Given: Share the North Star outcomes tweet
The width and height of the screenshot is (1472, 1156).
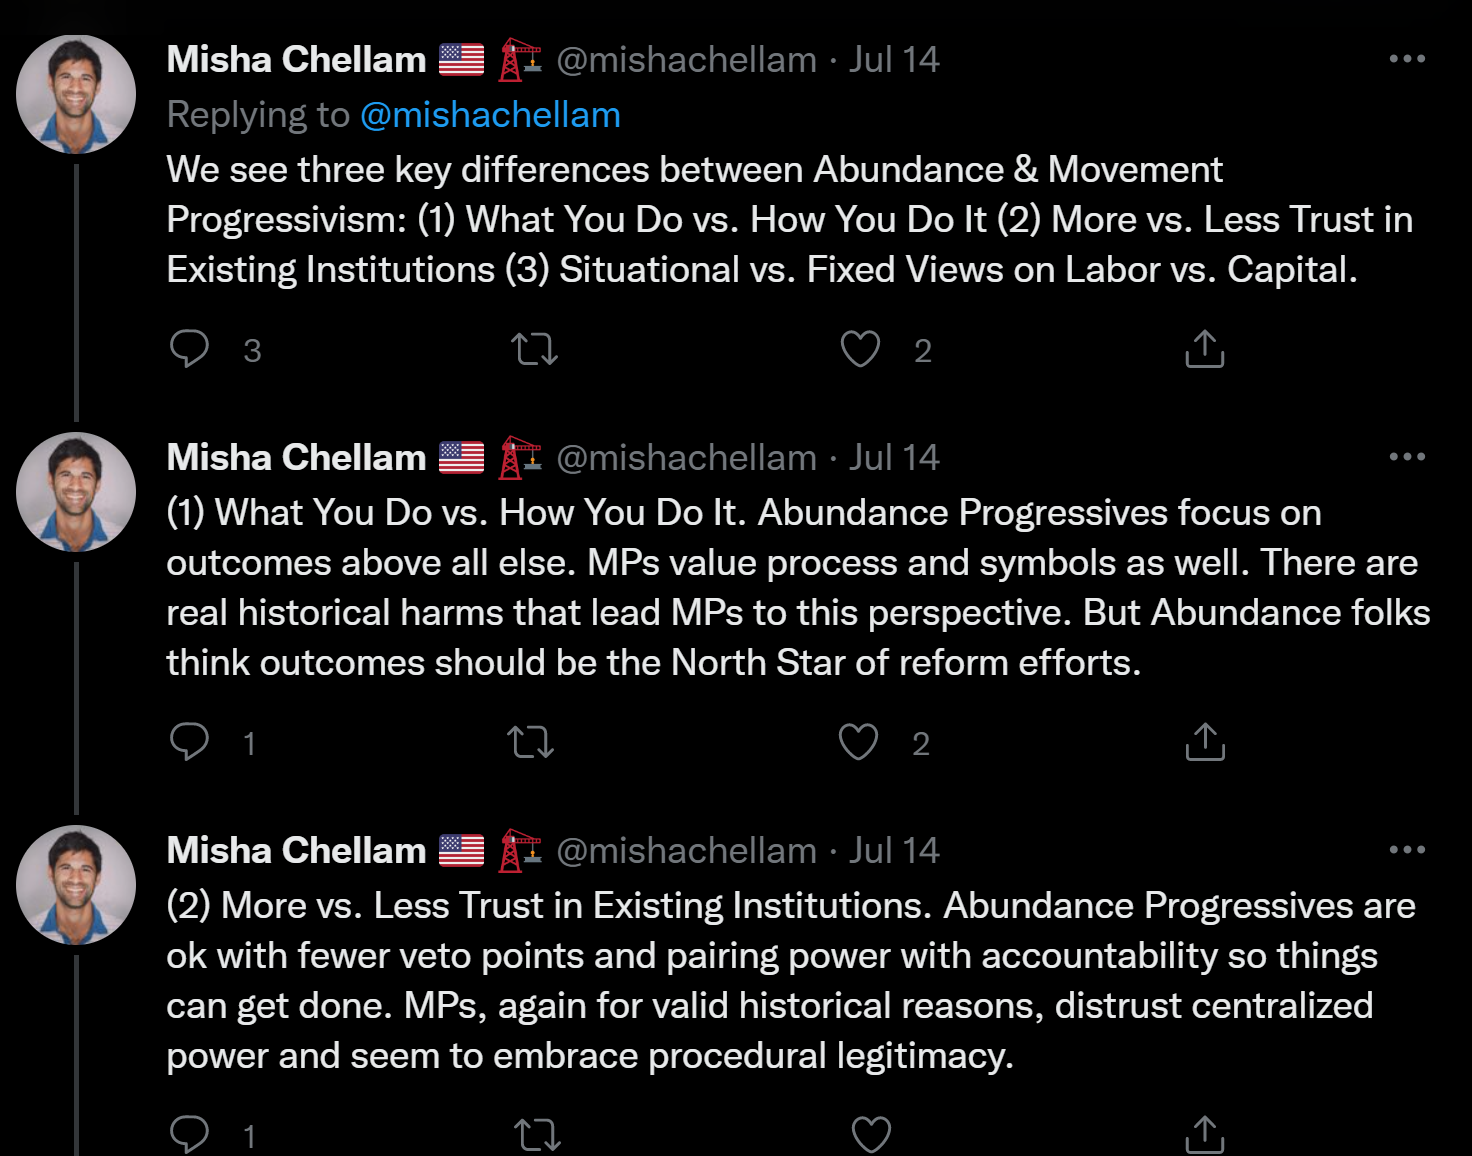Looking at the screenshot, I should tap(1204, 742).
